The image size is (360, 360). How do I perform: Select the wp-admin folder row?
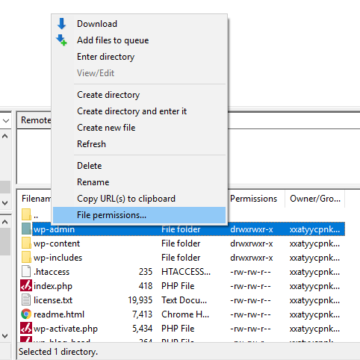pos(188,229)
